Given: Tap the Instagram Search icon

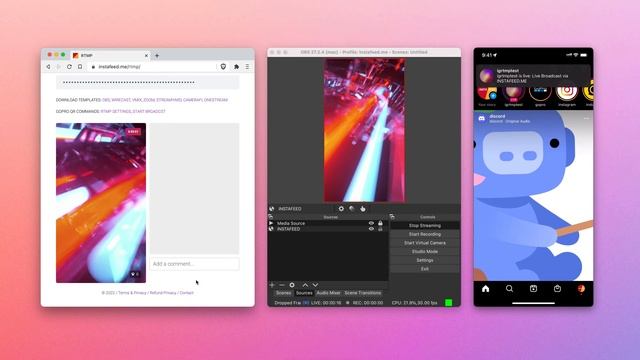Looking at the screenshot, I should point(509,289).
